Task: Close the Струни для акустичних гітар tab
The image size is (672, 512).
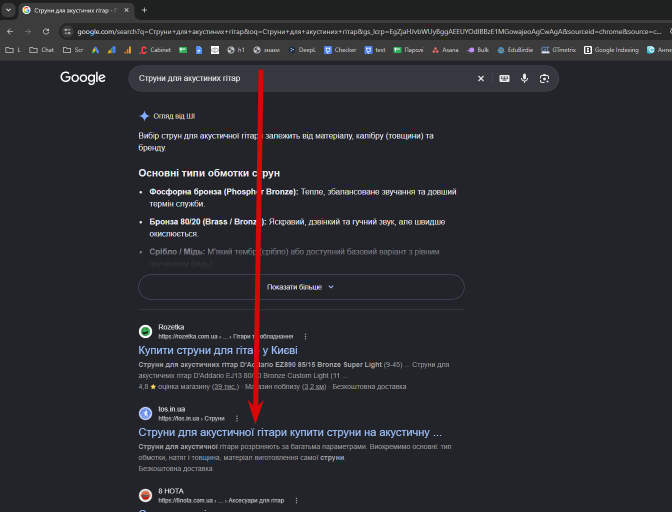Action: (126, 10)
